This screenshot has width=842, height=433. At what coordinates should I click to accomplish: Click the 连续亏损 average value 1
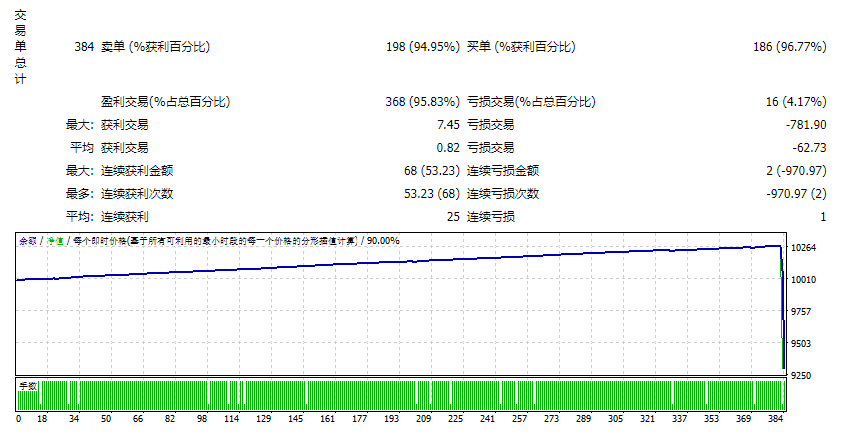(x=823, y=216)
